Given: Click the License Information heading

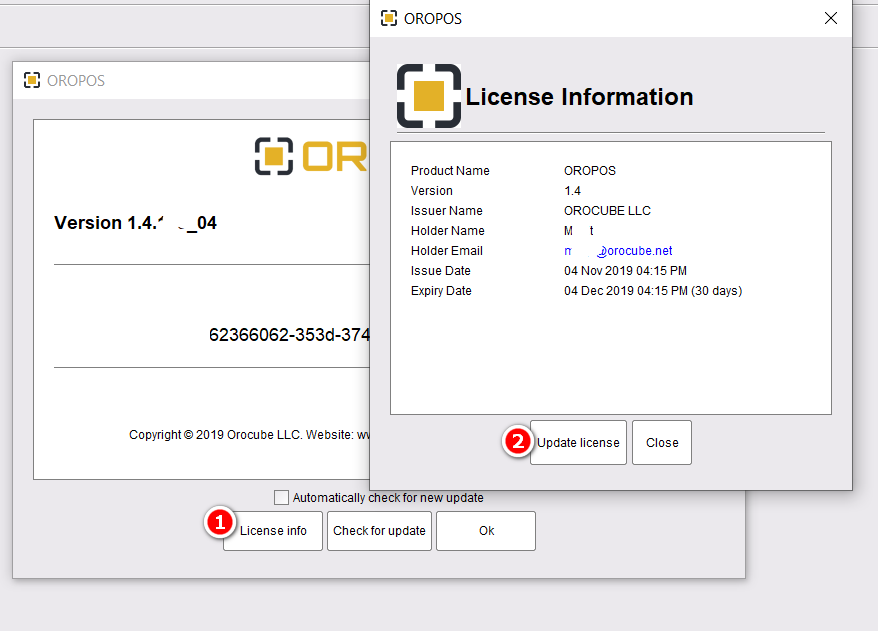Looking at the screenshot, I should pyautogui.click(x=580, y=97).
